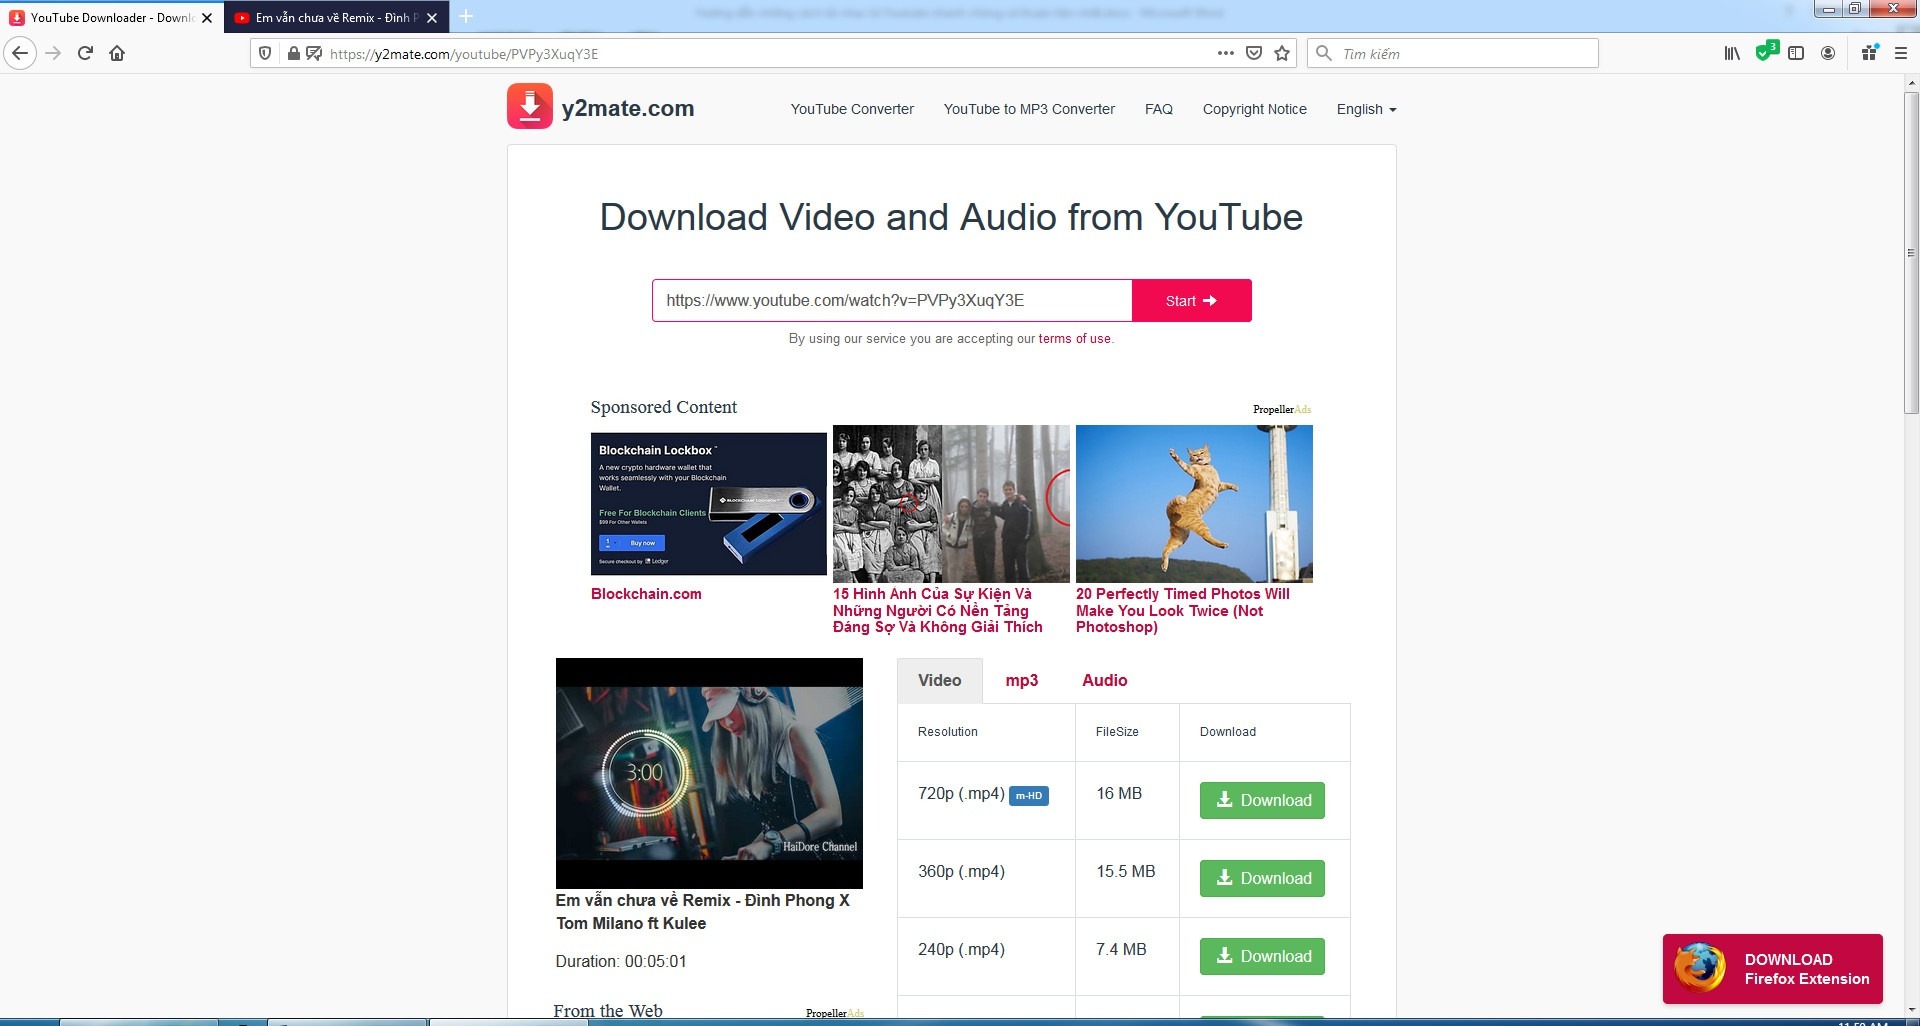Click the PropellerAds label near Sponsored Content
1920x1026 pixels.
pyautogui.click(x=1282, y=409)
